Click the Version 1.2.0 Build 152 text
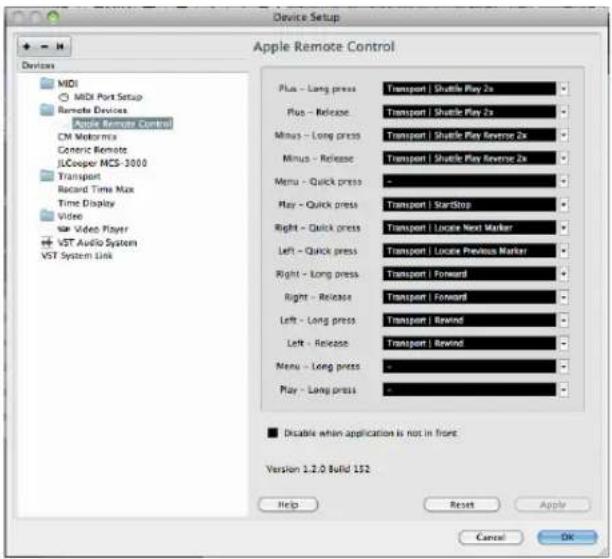The width and height of the screenshot is (612, 559). tap(318, 469)
